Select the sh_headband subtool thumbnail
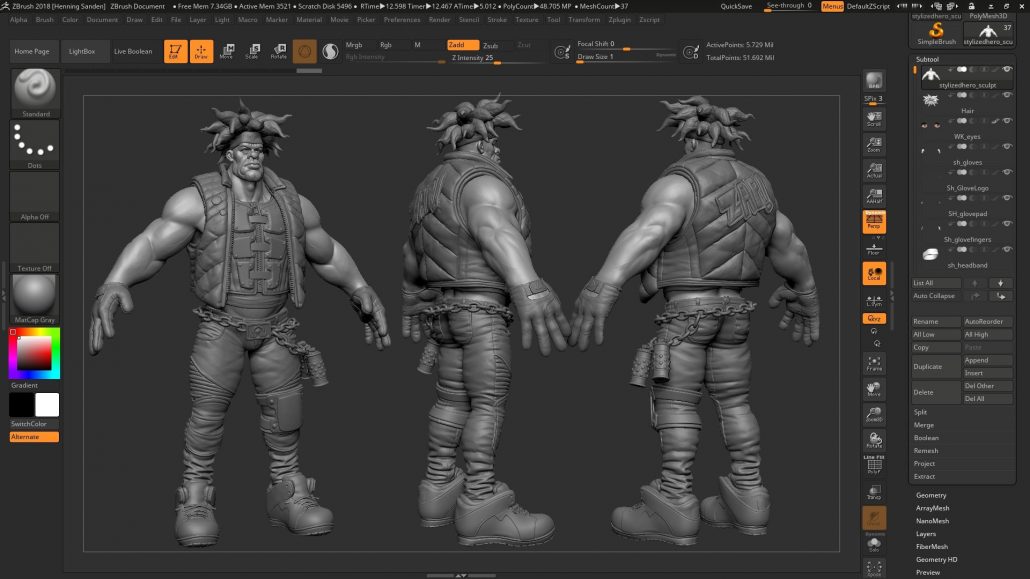 [x=930, y=254]
